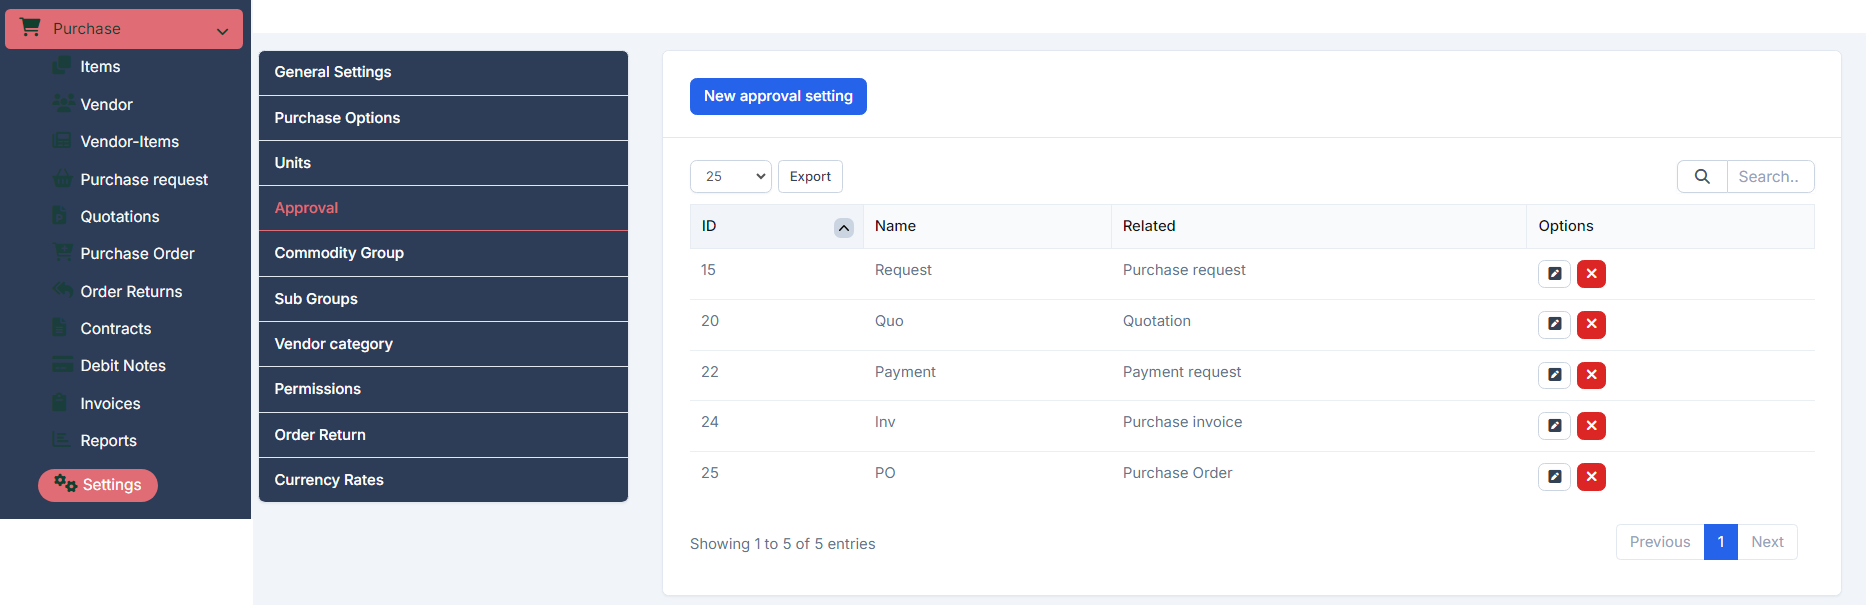
Task: Click the edit icon for PO row
Action: tap(1554, 477)
